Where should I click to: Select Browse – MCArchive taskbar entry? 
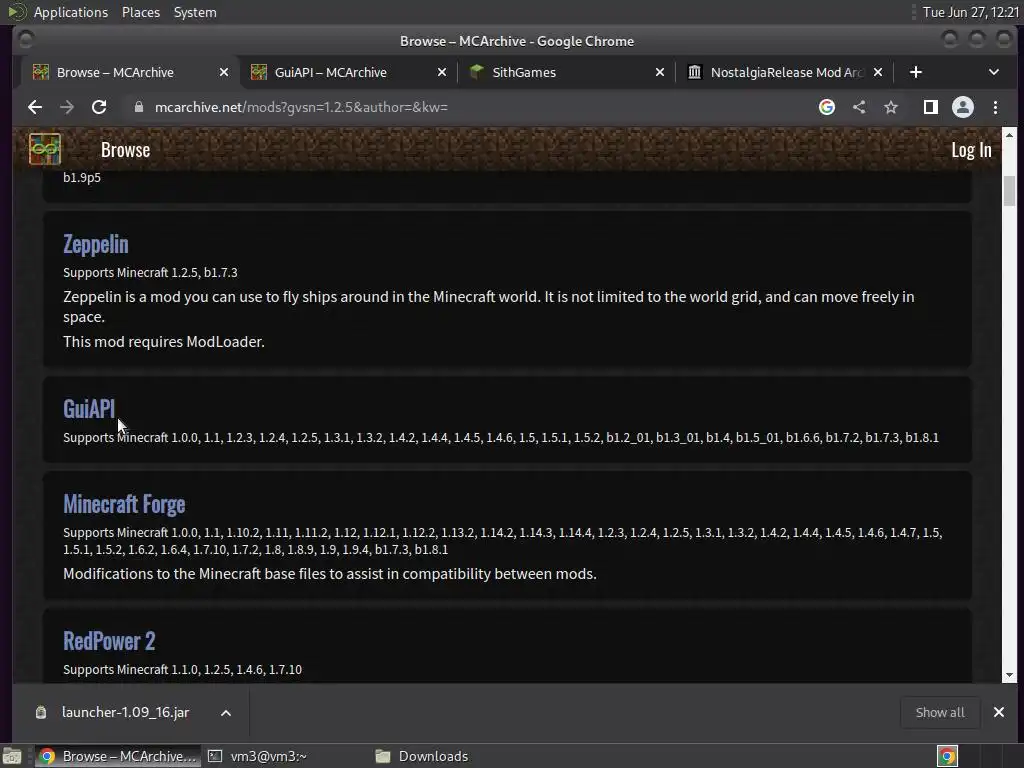click(117, 756)
